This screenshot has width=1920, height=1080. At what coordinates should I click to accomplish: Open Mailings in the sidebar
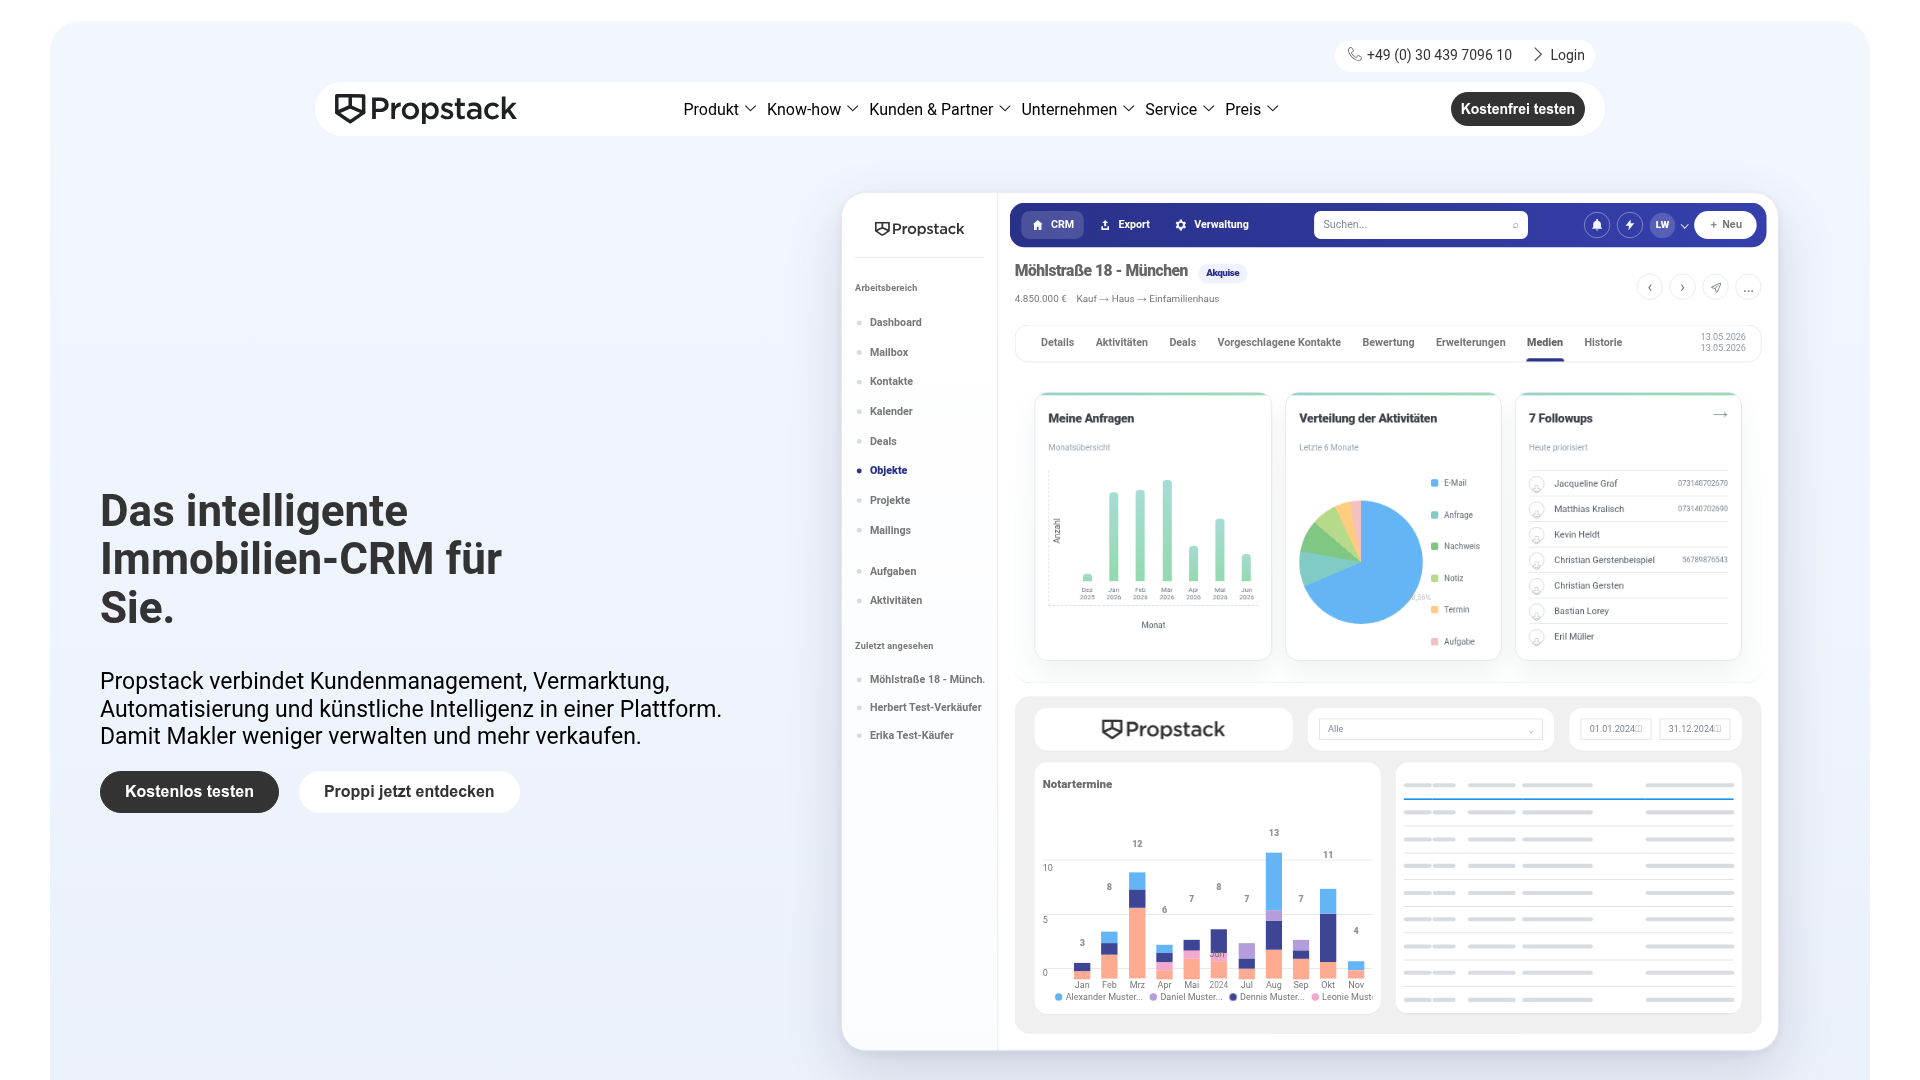tap(890, 531)
